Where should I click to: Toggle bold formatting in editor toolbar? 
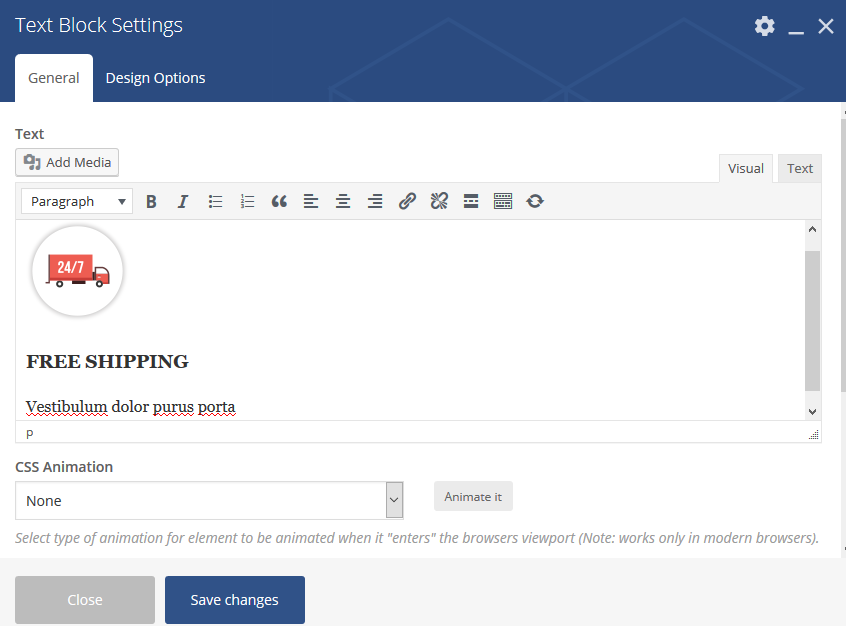[151, 201]
